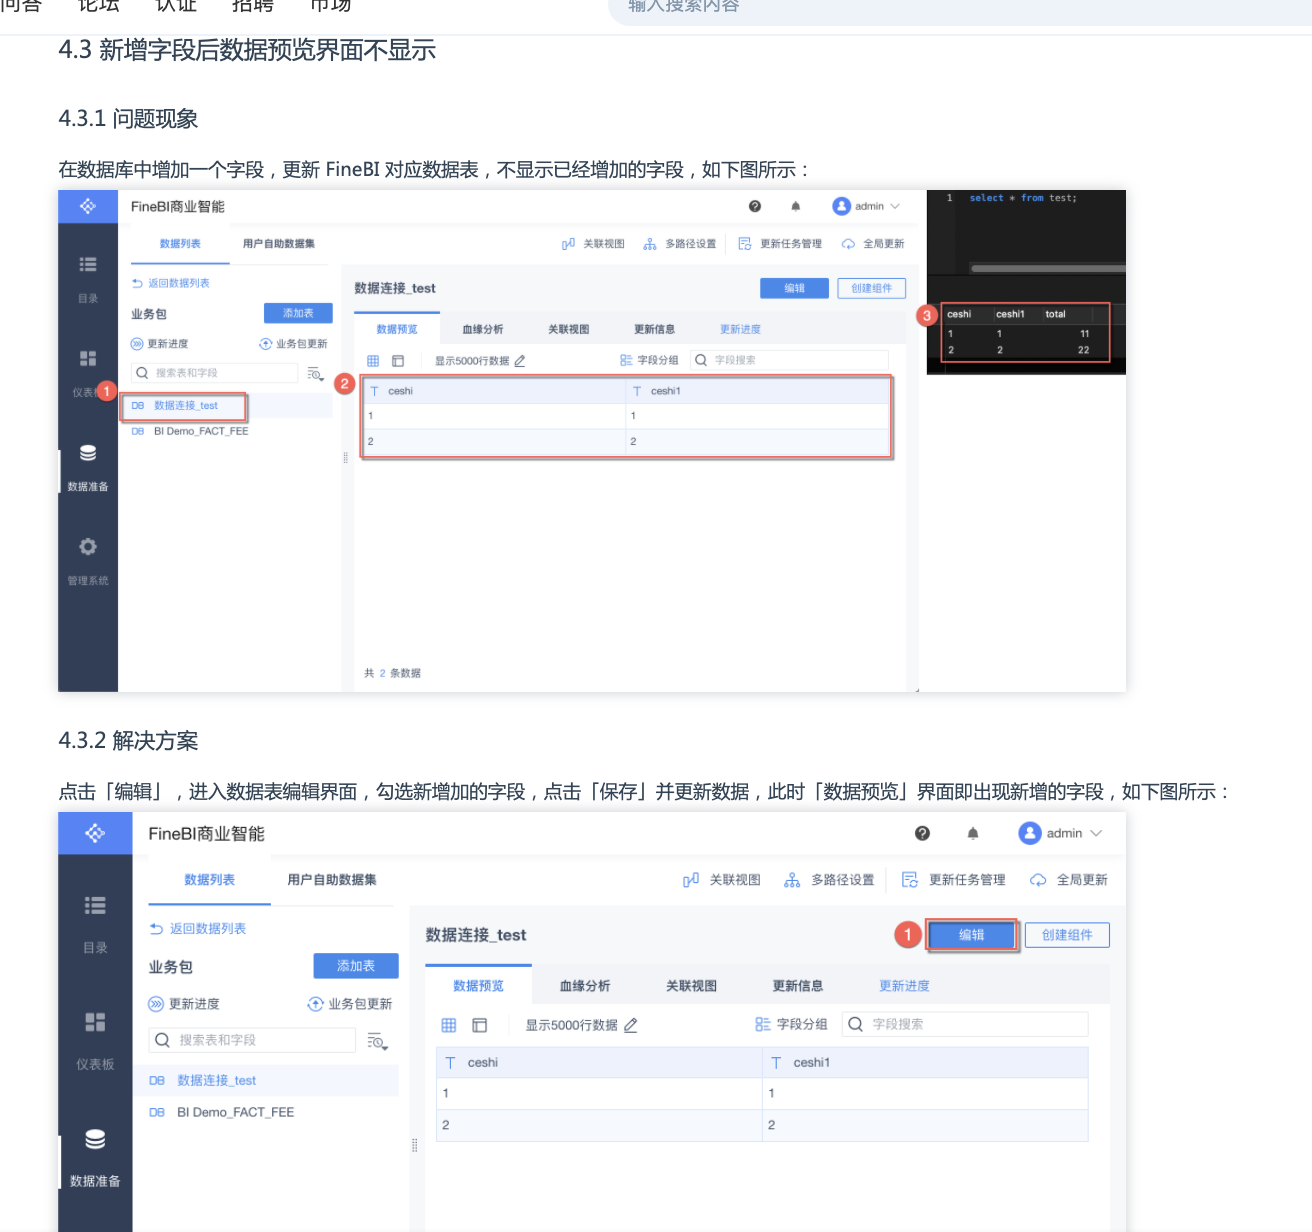
Task: Click the filter icon beside search in the 4.3.2 screenshot
Action: click(377, 1041)
